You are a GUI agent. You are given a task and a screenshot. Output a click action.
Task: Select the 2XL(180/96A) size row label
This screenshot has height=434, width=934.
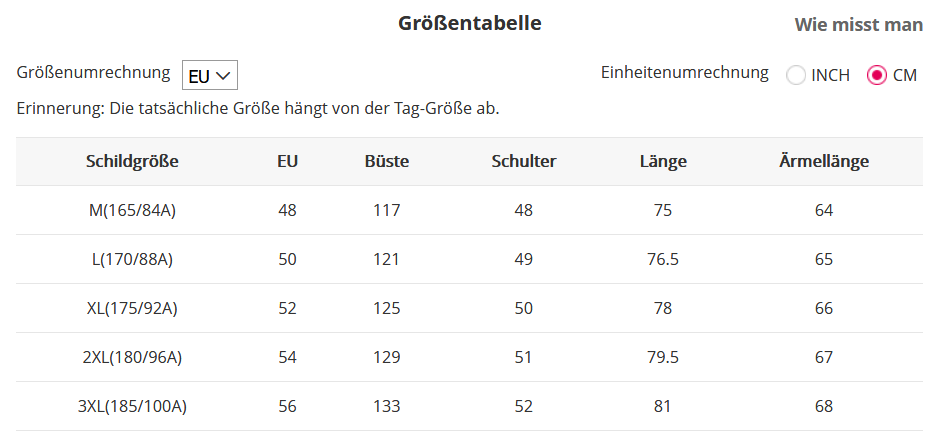tap(132, 357)
